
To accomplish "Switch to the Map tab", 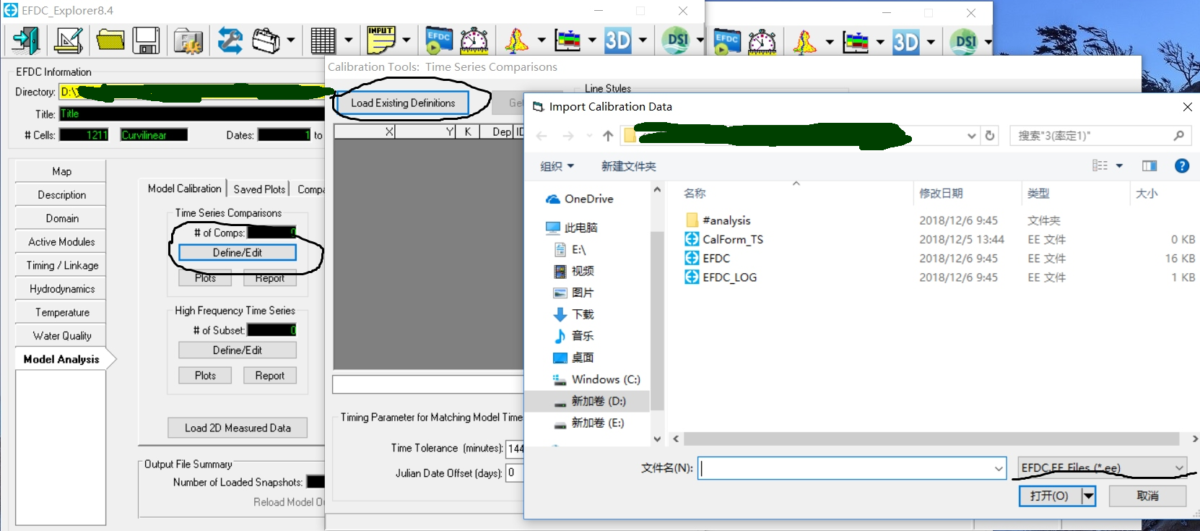I will 62,171.
